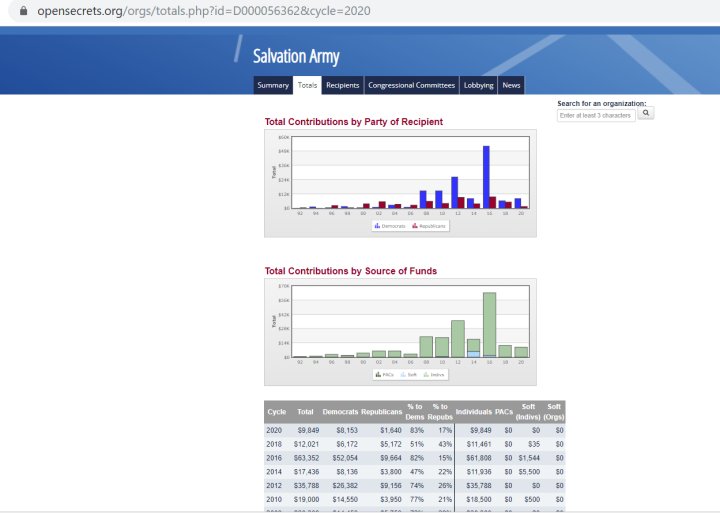Screen dimensions: 720x514
Task: Select the Totals tab
Action: click(307, 85)
